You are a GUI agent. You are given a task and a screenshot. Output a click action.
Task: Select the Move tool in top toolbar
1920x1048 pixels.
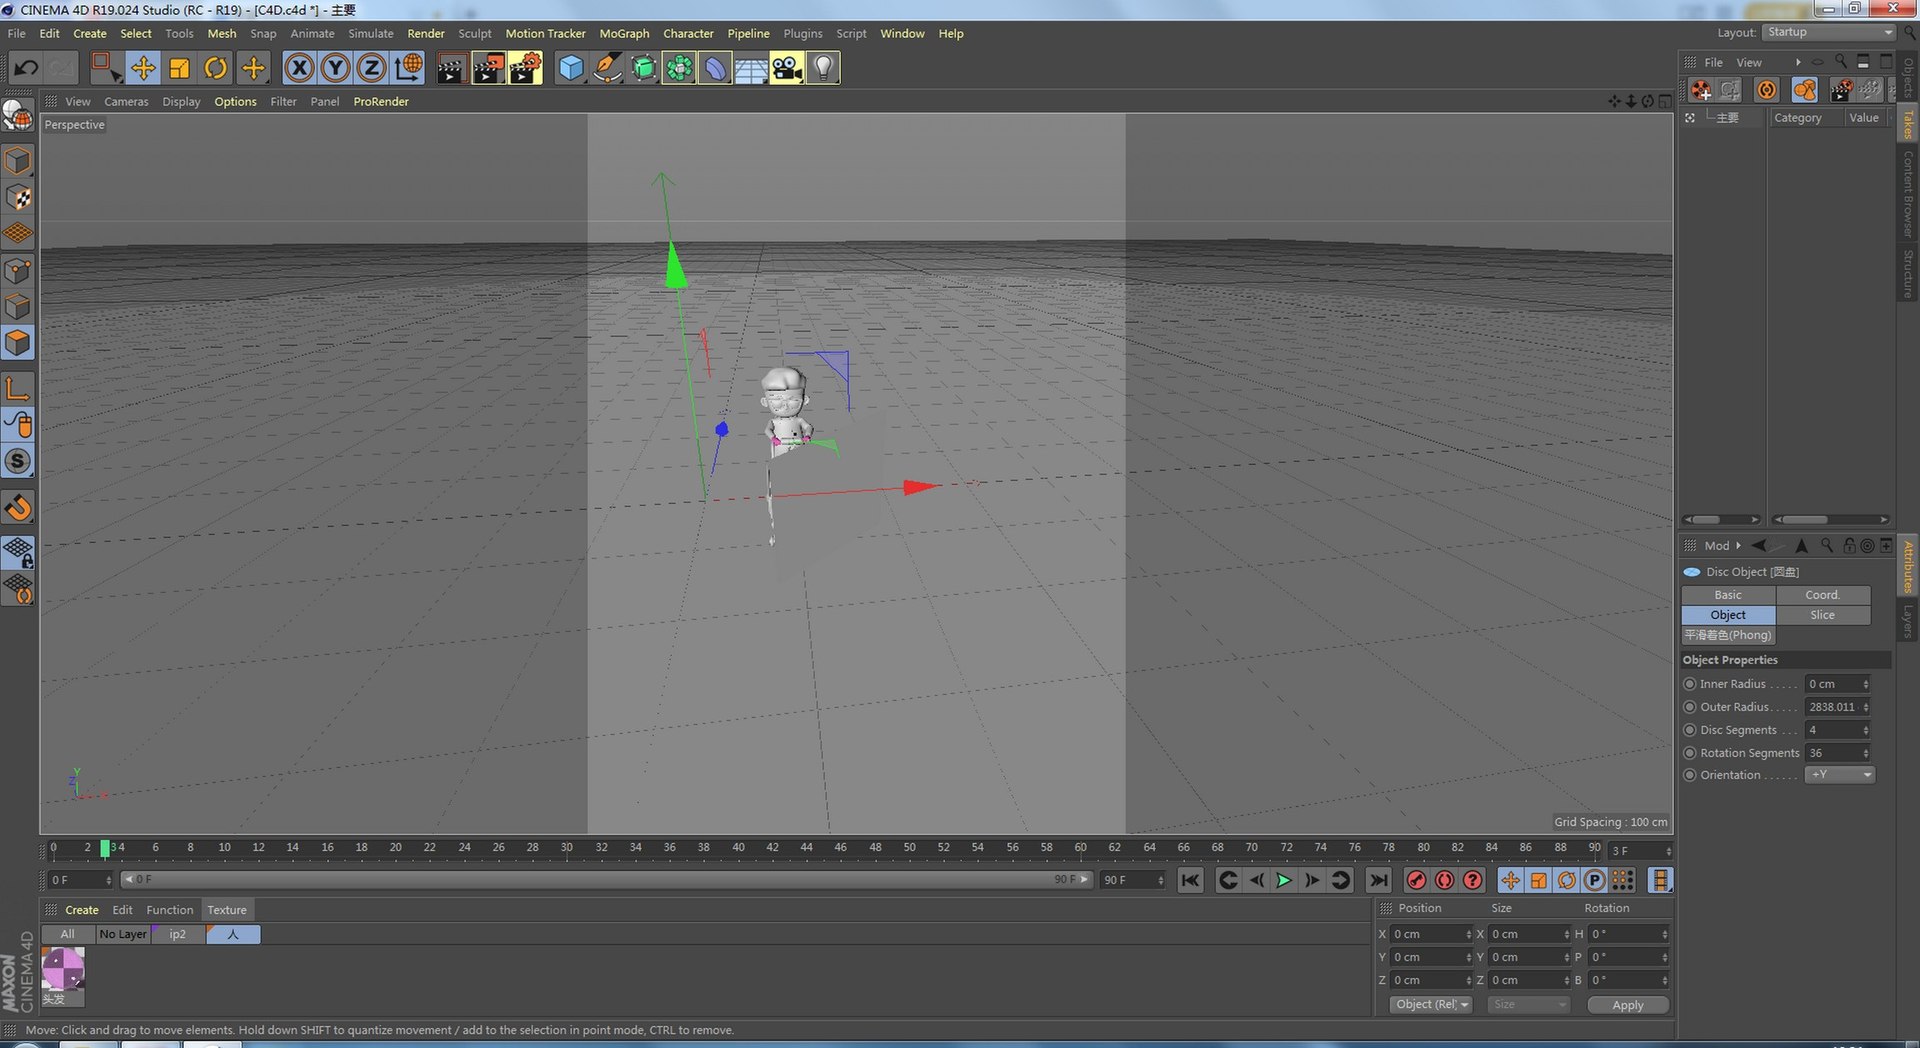point(143,68)
